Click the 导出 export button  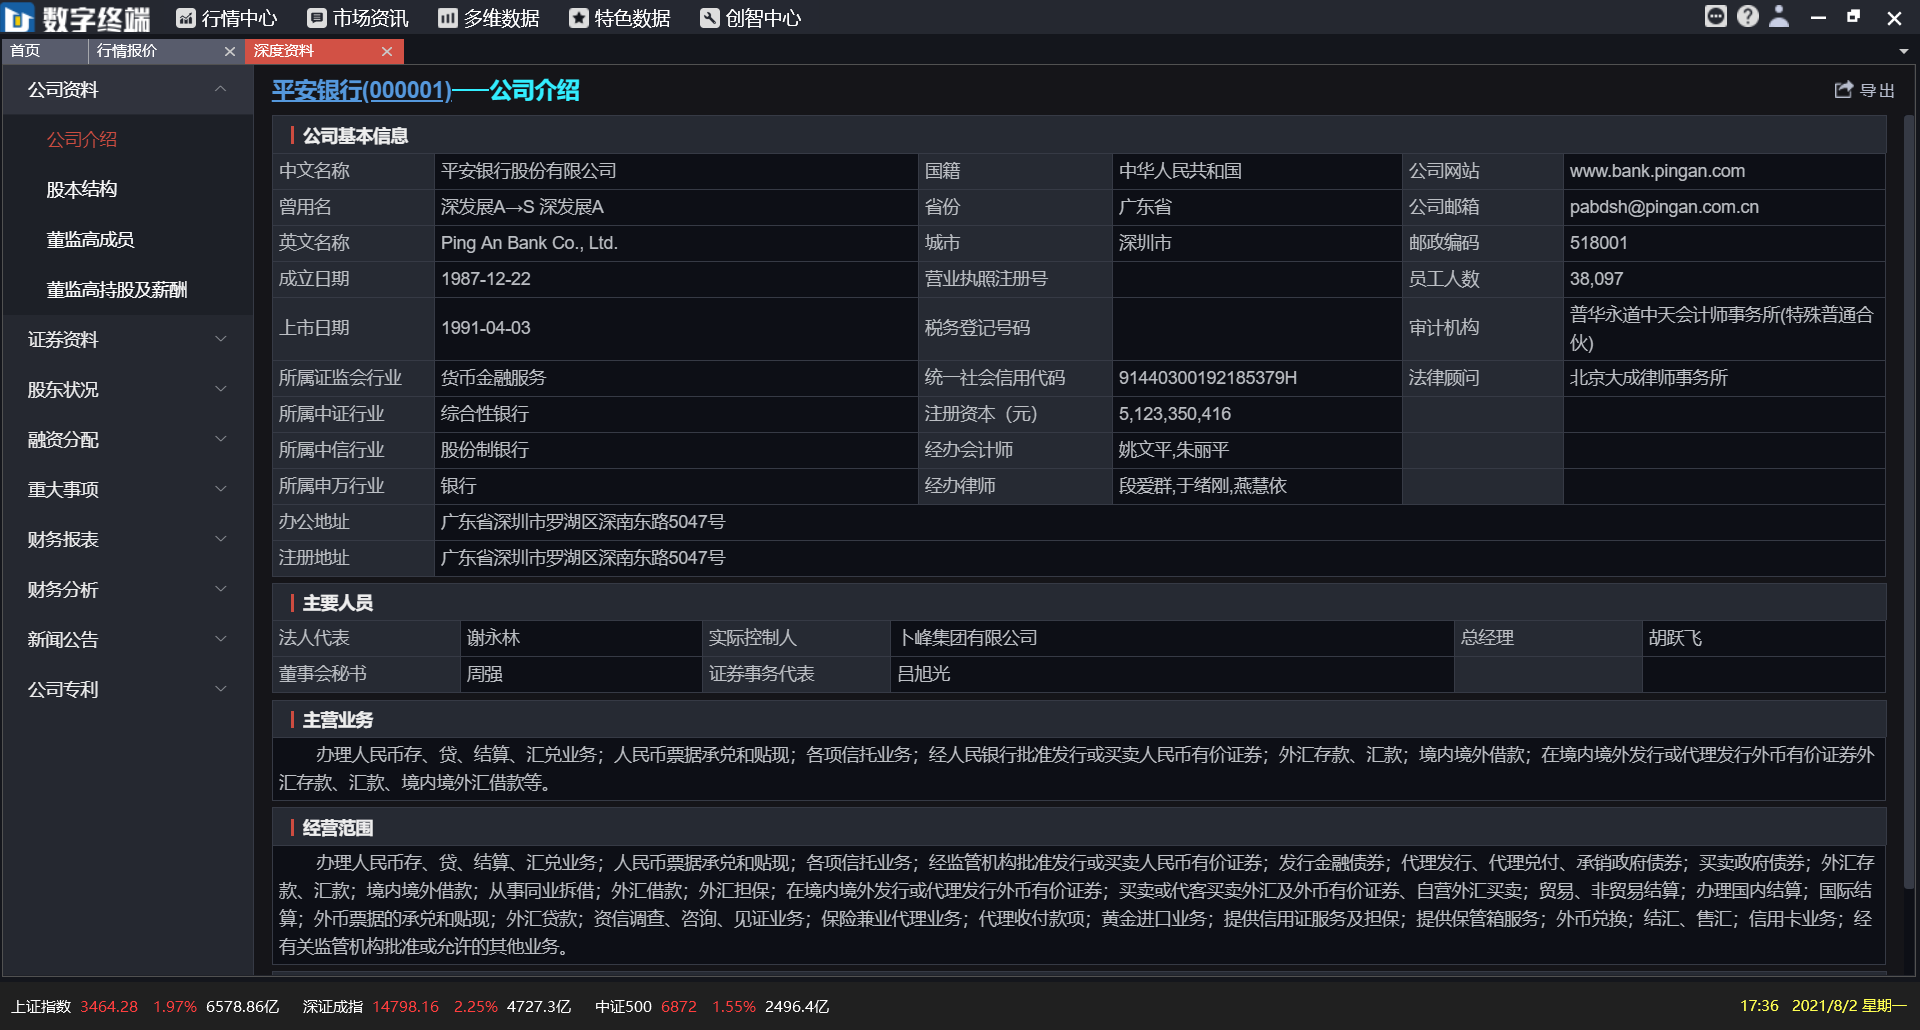point(1866,89)
